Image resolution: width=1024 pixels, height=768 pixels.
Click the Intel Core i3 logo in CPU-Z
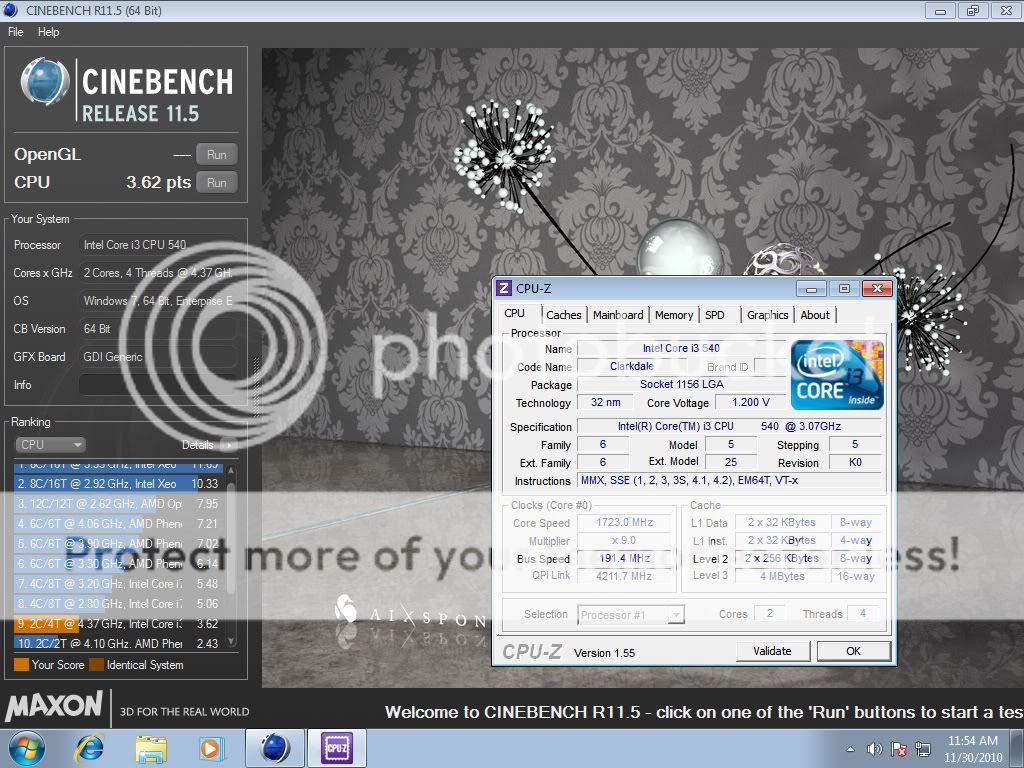(837, 375)
